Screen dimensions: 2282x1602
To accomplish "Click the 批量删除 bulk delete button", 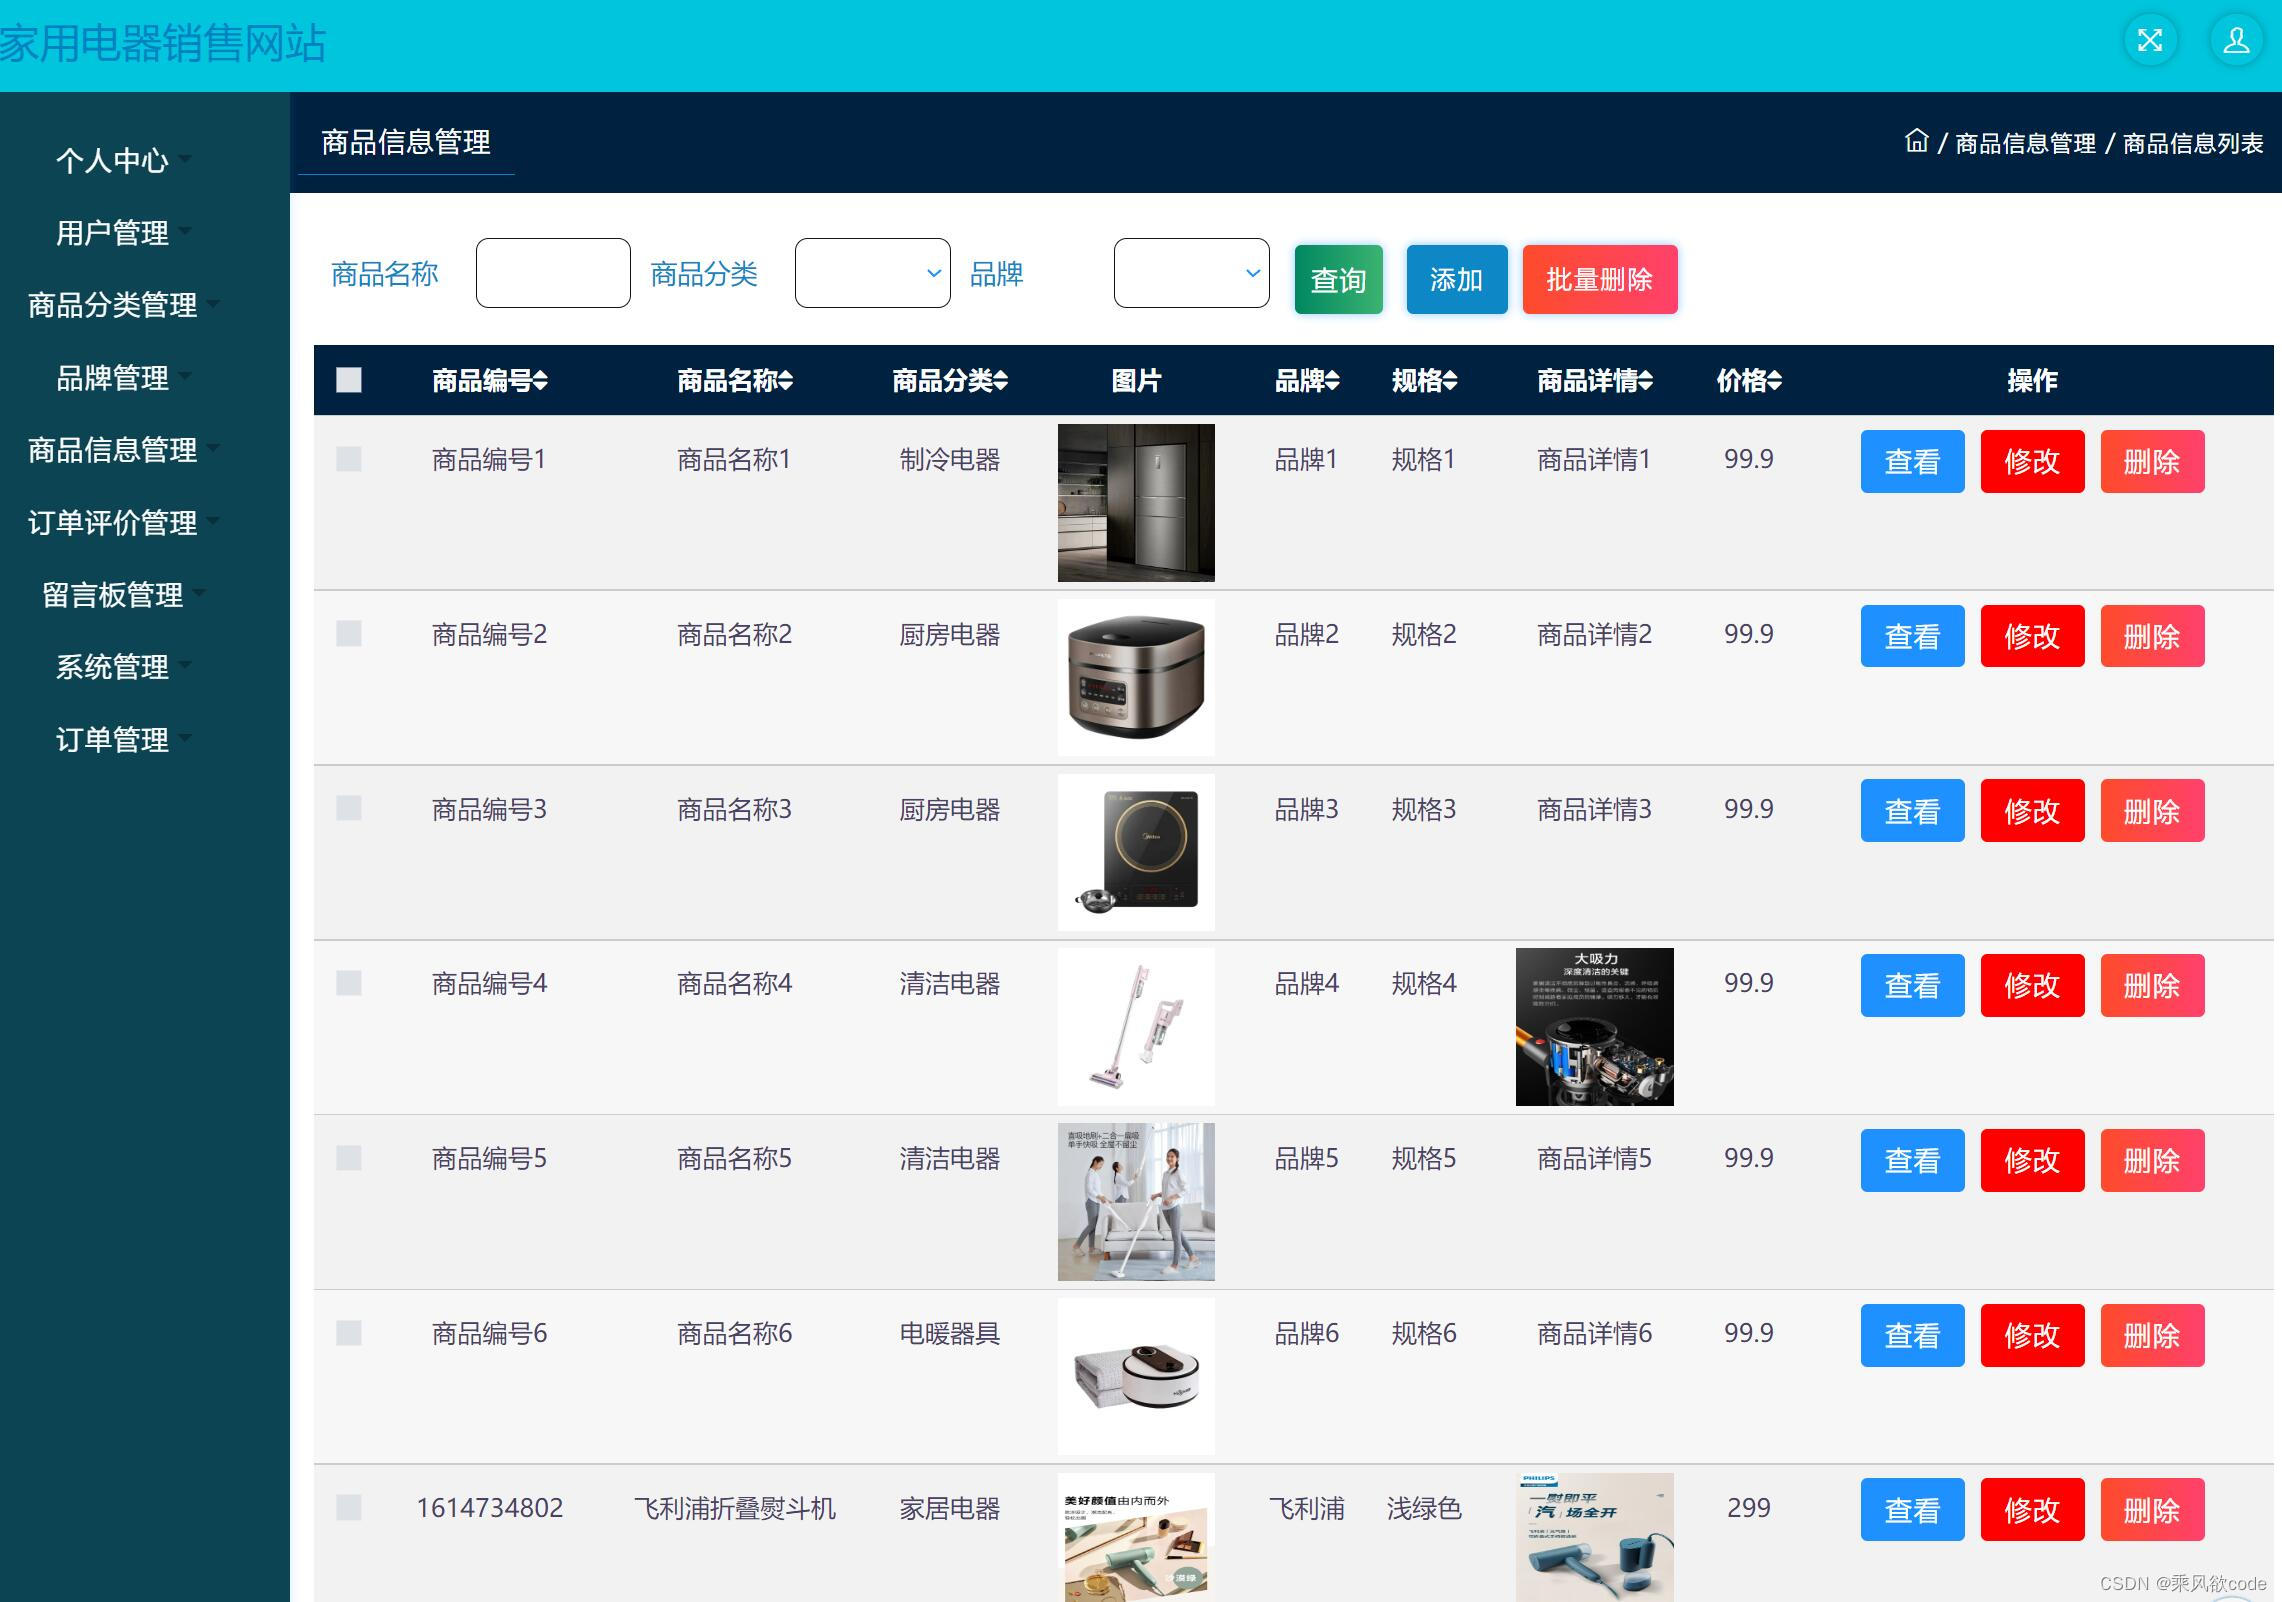I will [1599, 280].
